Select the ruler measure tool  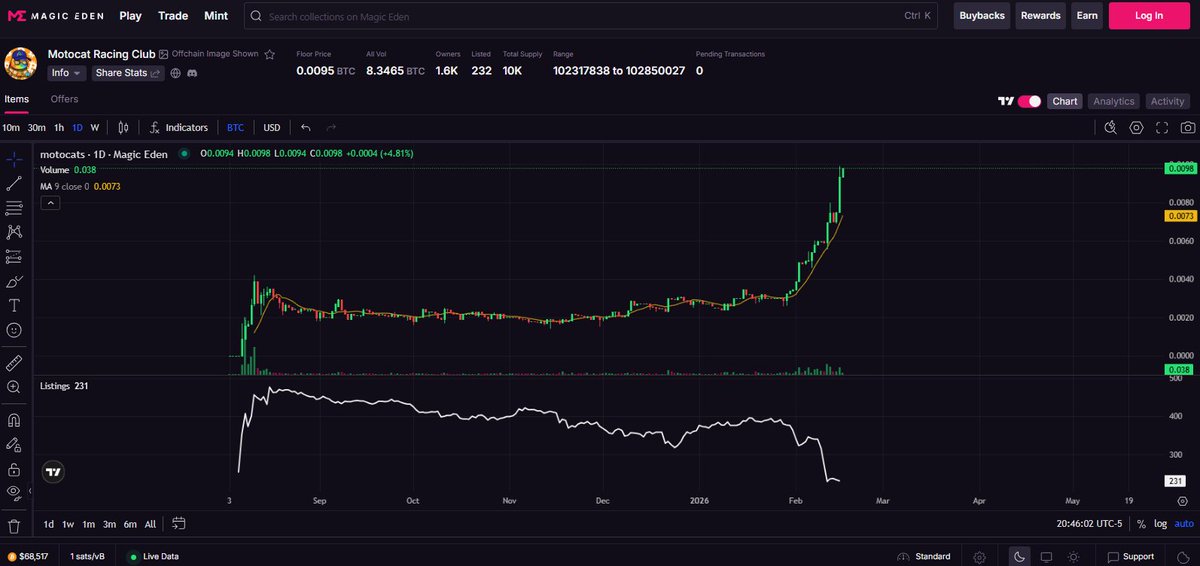14,362
